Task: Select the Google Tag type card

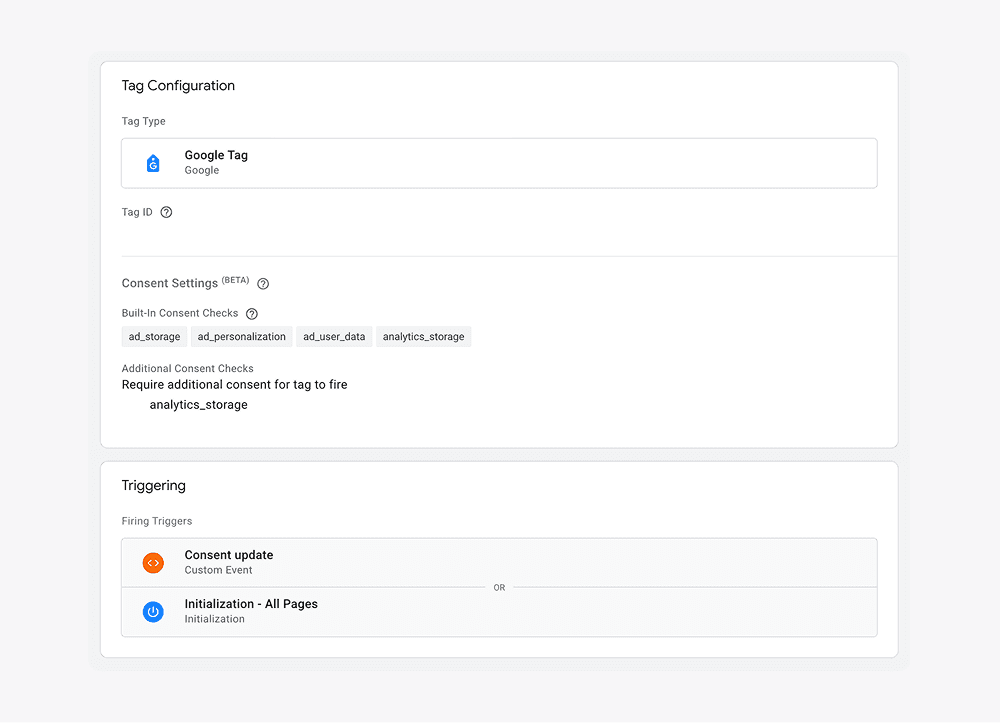Action: tap(499, 162)
